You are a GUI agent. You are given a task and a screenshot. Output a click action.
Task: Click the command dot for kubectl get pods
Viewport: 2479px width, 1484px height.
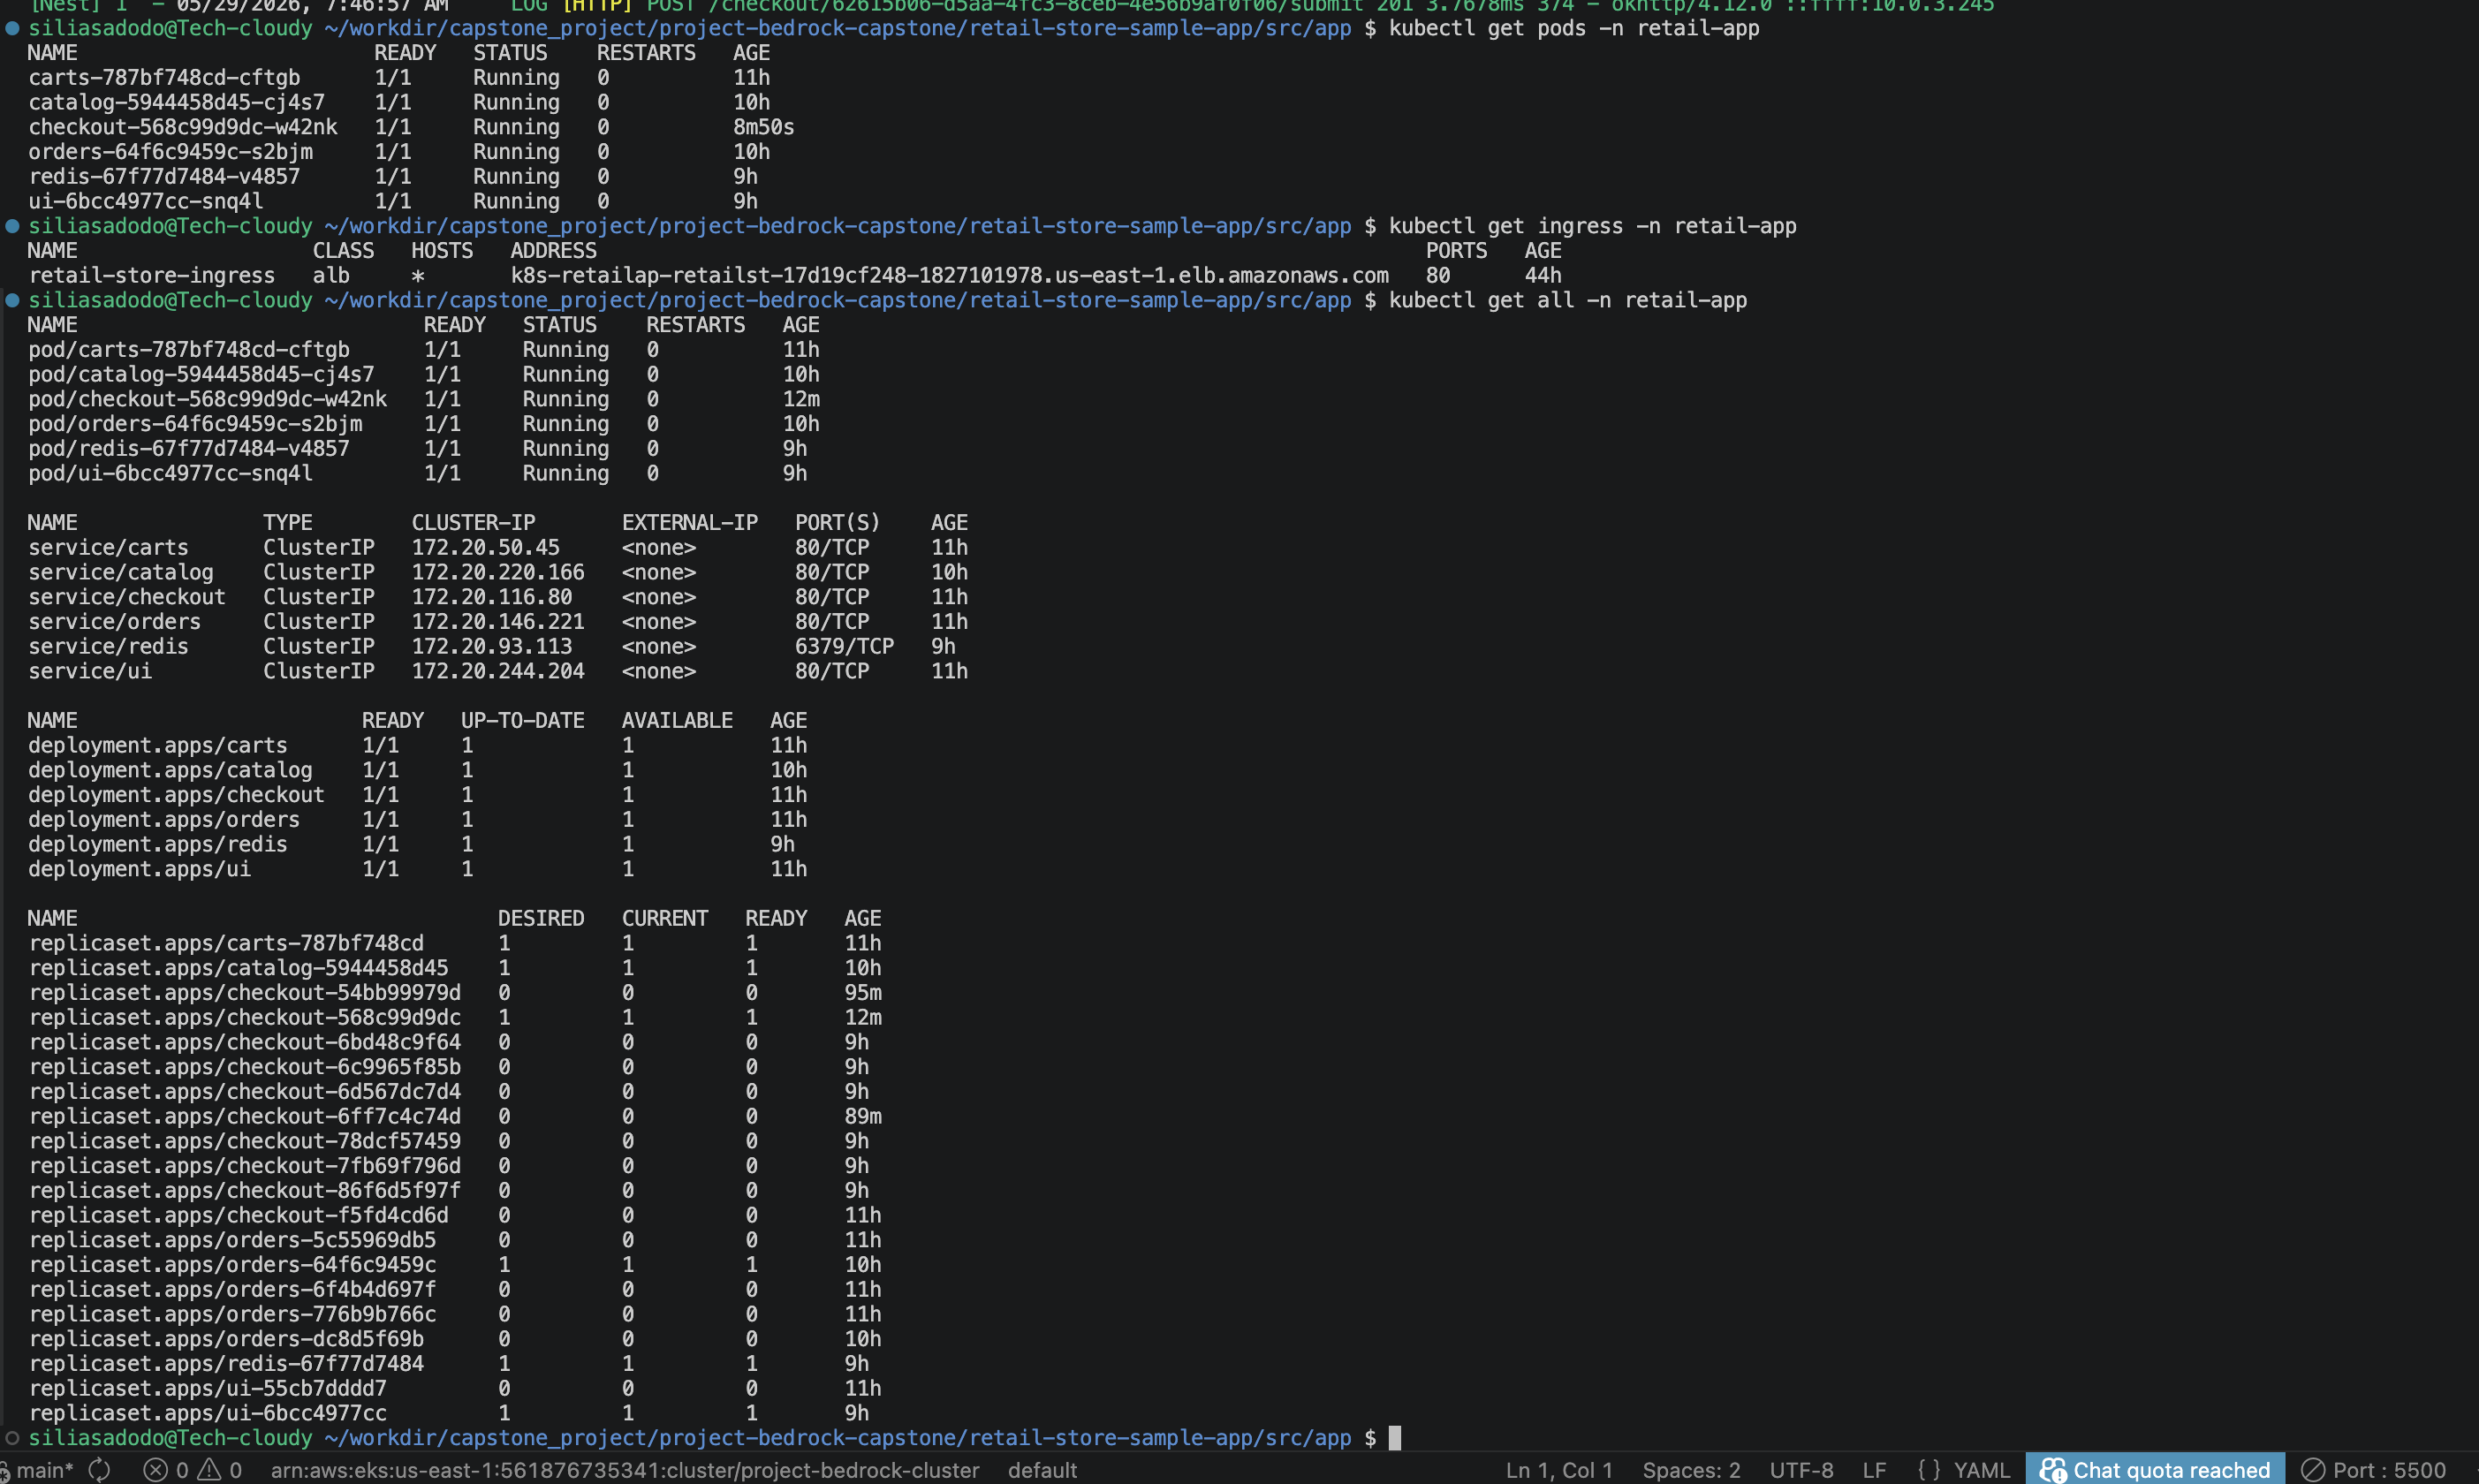click(12, 28)
